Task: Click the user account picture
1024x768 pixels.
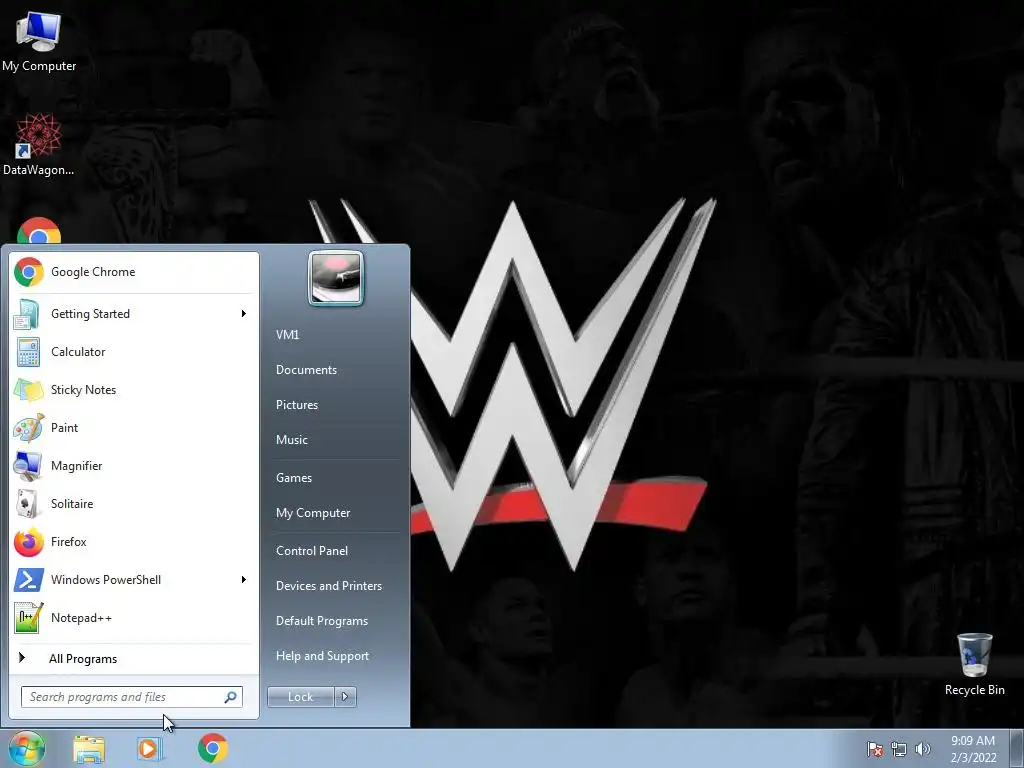Action: tap(336, 278)
